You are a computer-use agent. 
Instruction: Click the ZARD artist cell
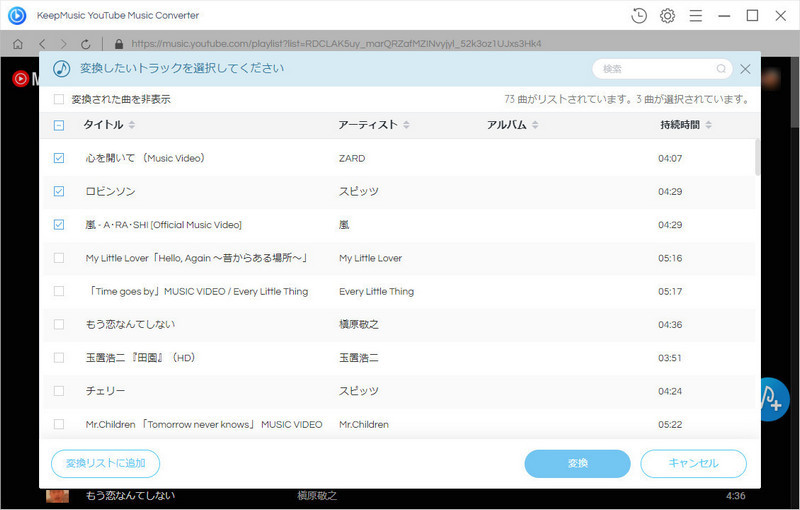[352, 159]
